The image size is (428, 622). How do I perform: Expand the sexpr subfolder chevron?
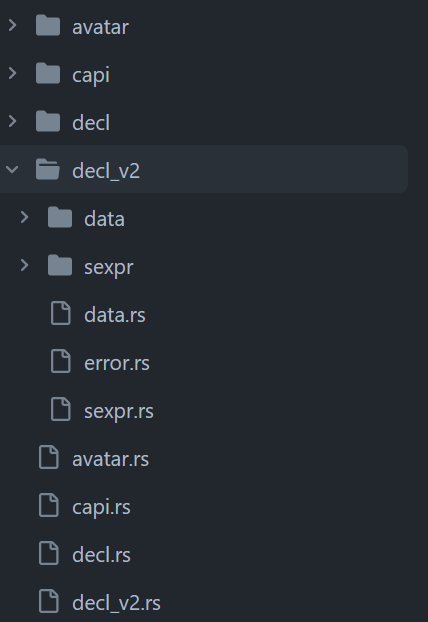pos(24,265)
